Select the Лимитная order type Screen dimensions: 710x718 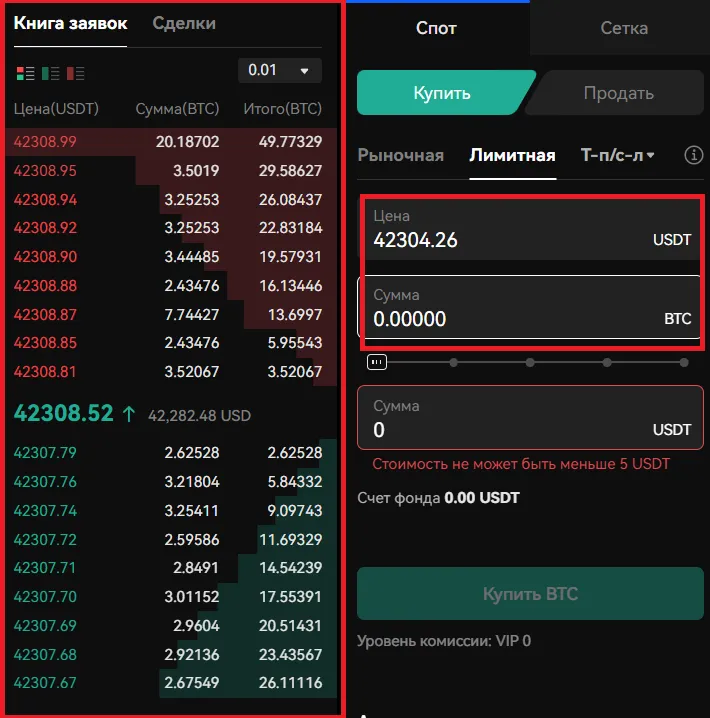512,155
